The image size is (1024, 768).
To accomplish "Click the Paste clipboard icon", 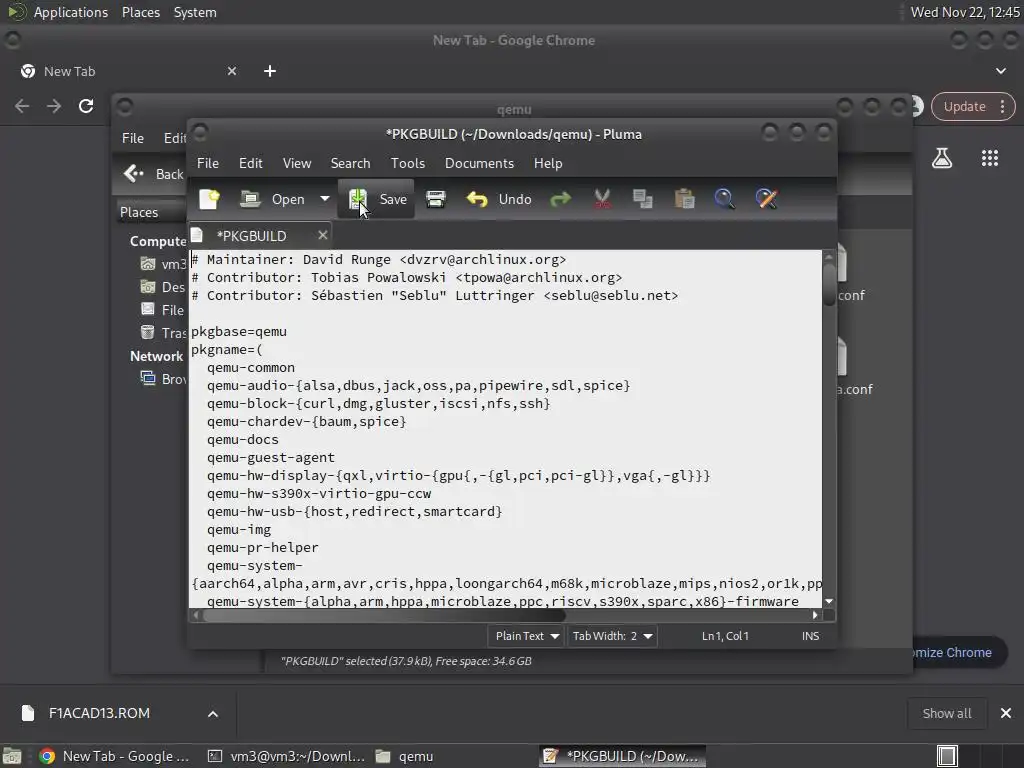I will [684, 199].
